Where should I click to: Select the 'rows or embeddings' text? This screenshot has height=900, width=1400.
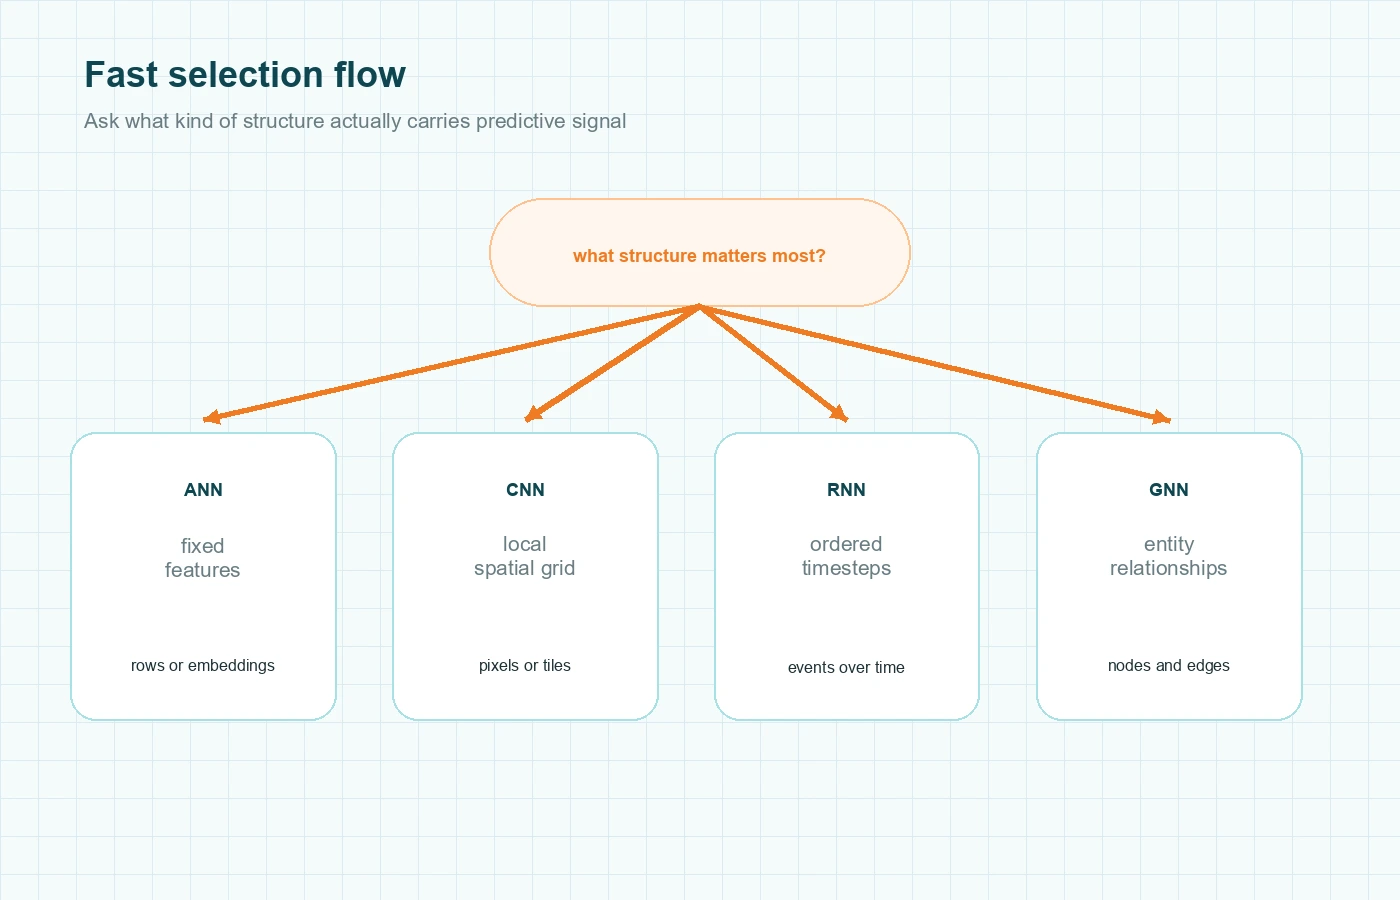(x=203, y=665)
